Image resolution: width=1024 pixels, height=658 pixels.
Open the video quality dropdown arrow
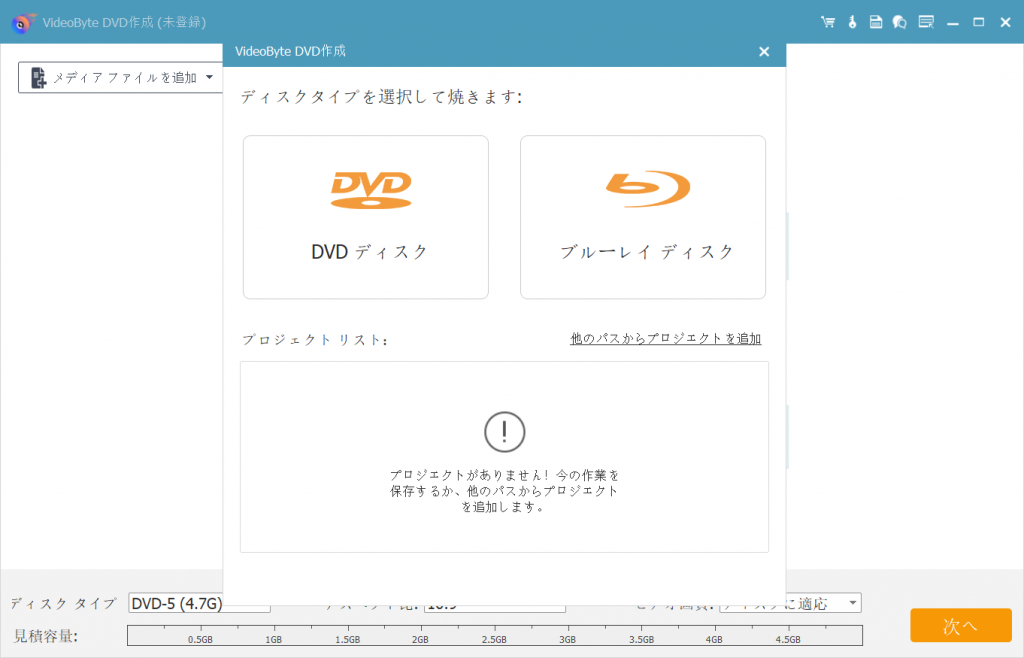coord(852,603)
